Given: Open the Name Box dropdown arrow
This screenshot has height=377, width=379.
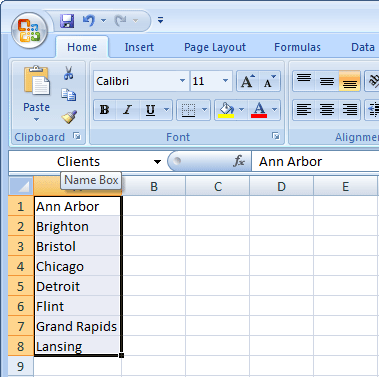Looking at the screenshot, I should tap(157, 162).
